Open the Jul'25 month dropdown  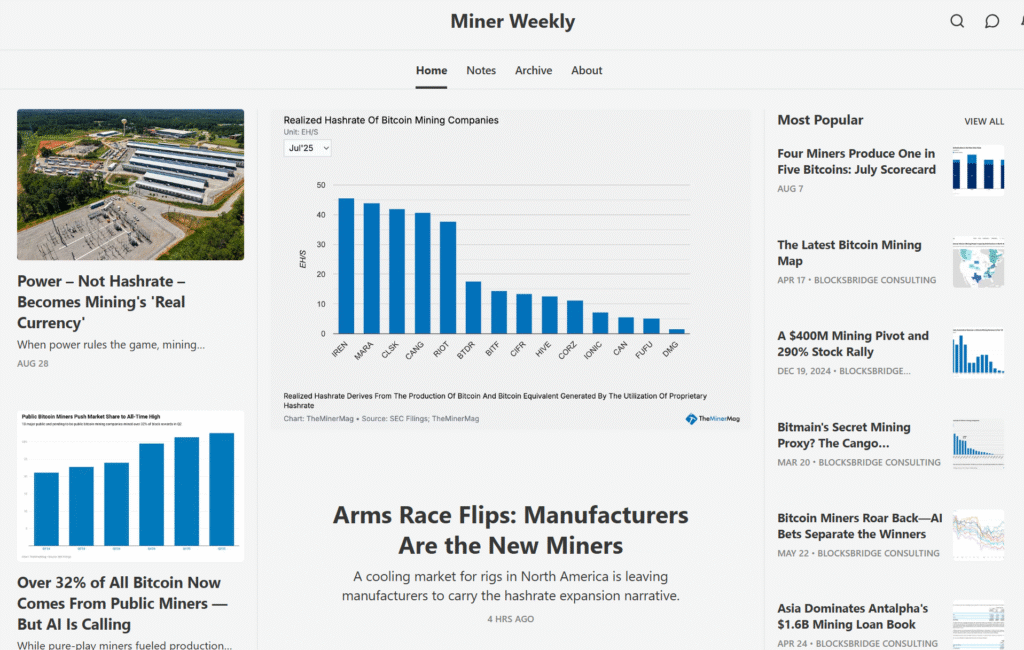coord(308,148)
